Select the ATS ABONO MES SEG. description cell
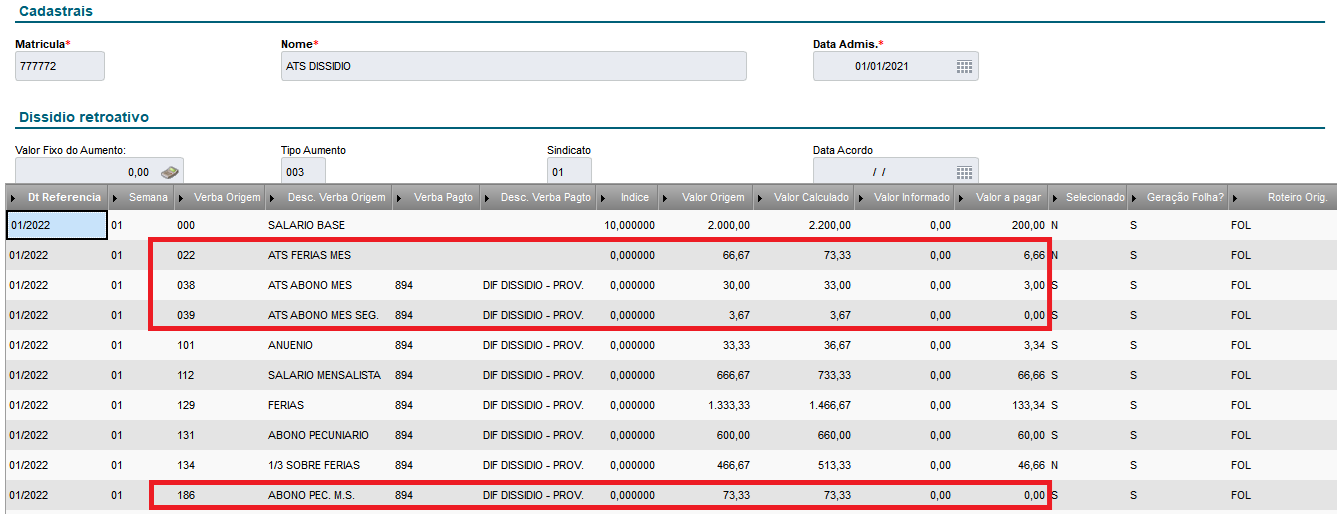The height and width of the screenshot is (514, 1337). point(323,315)
